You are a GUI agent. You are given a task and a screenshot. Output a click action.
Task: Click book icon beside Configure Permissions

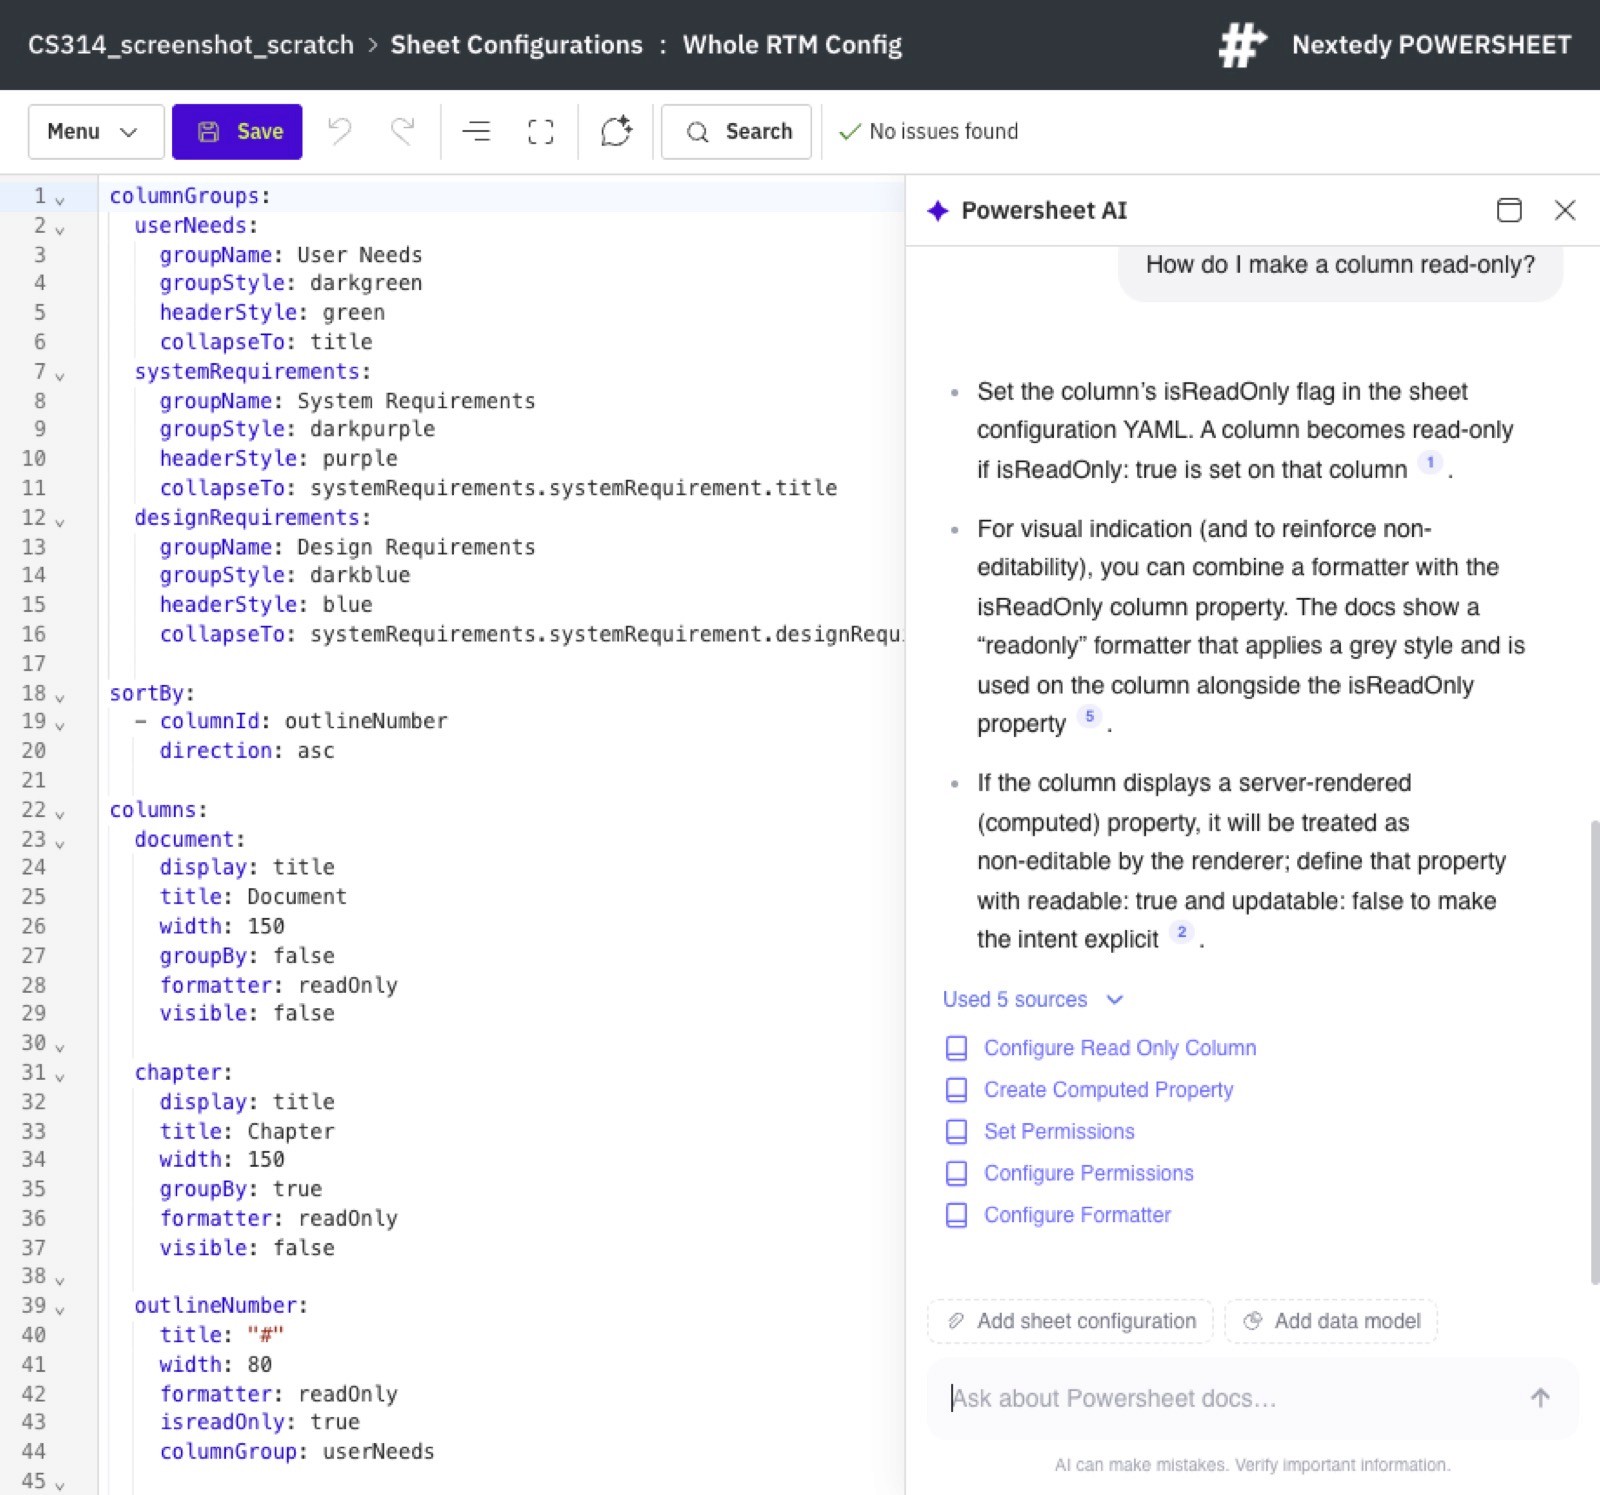click(957, 1173)
